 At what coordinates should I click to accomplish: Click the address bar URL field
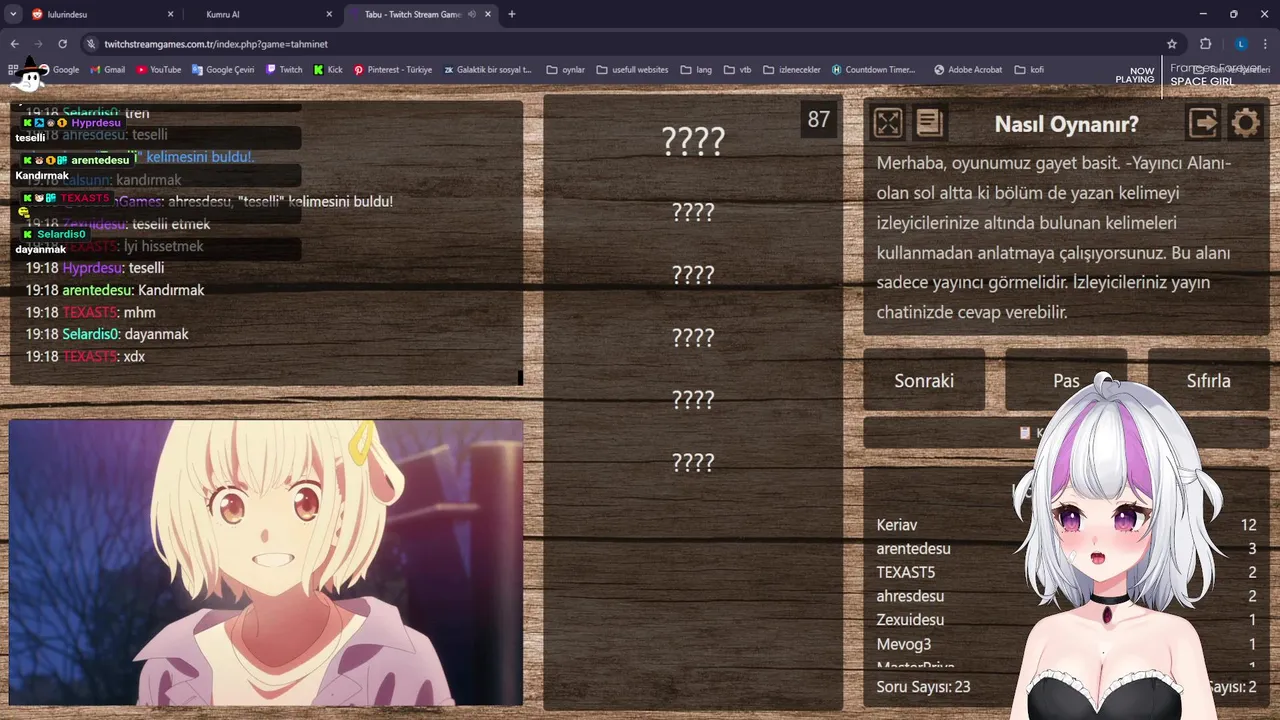pos(620,44)
